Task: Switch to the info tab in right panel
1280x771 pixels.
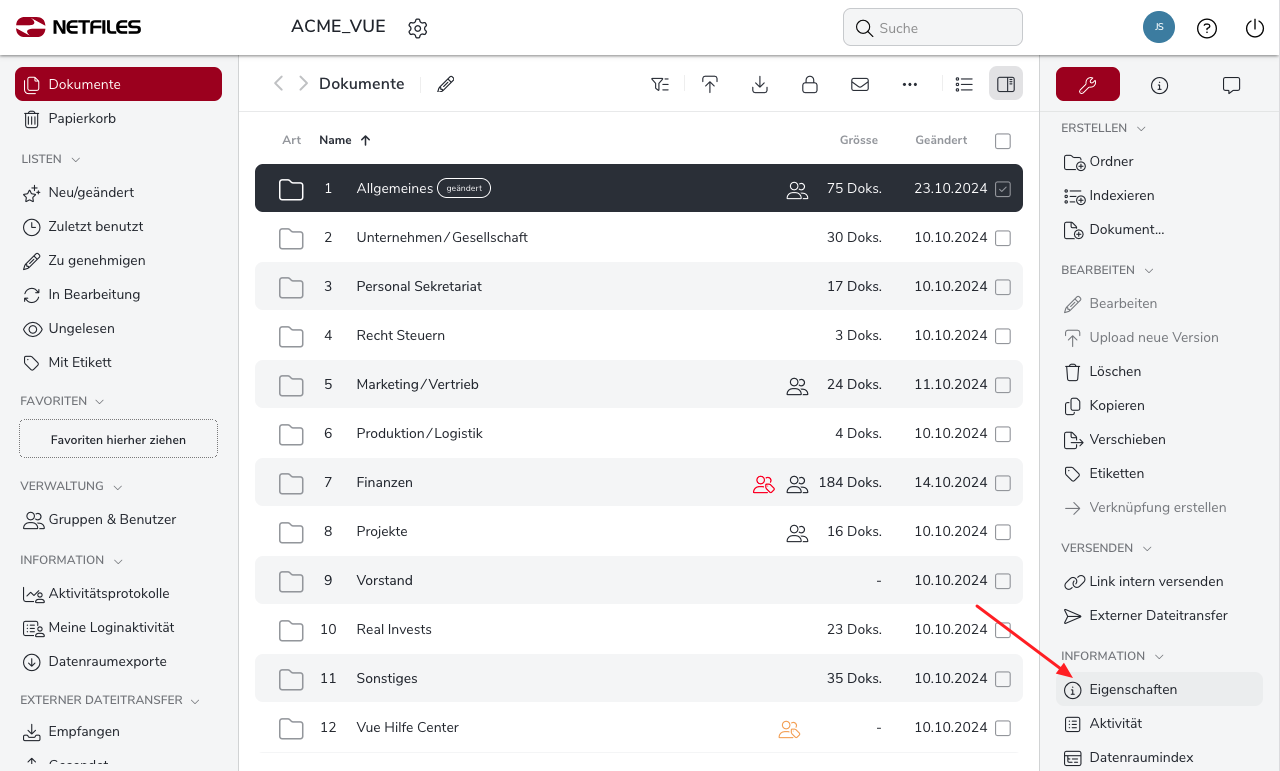Action: (1159, 85)
